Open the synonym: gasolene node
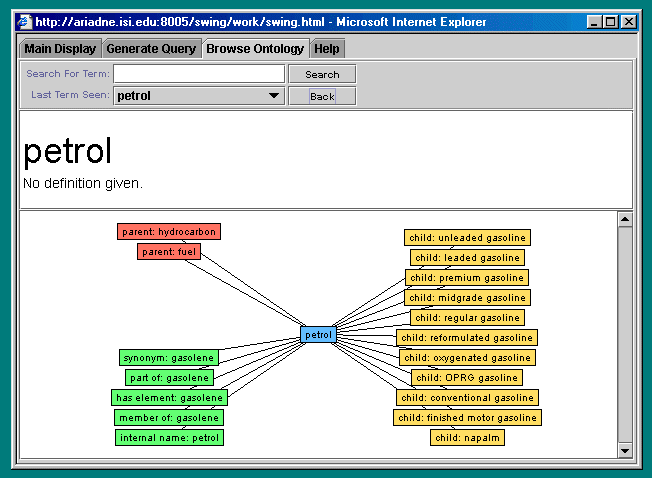 (x=168, y=358)
